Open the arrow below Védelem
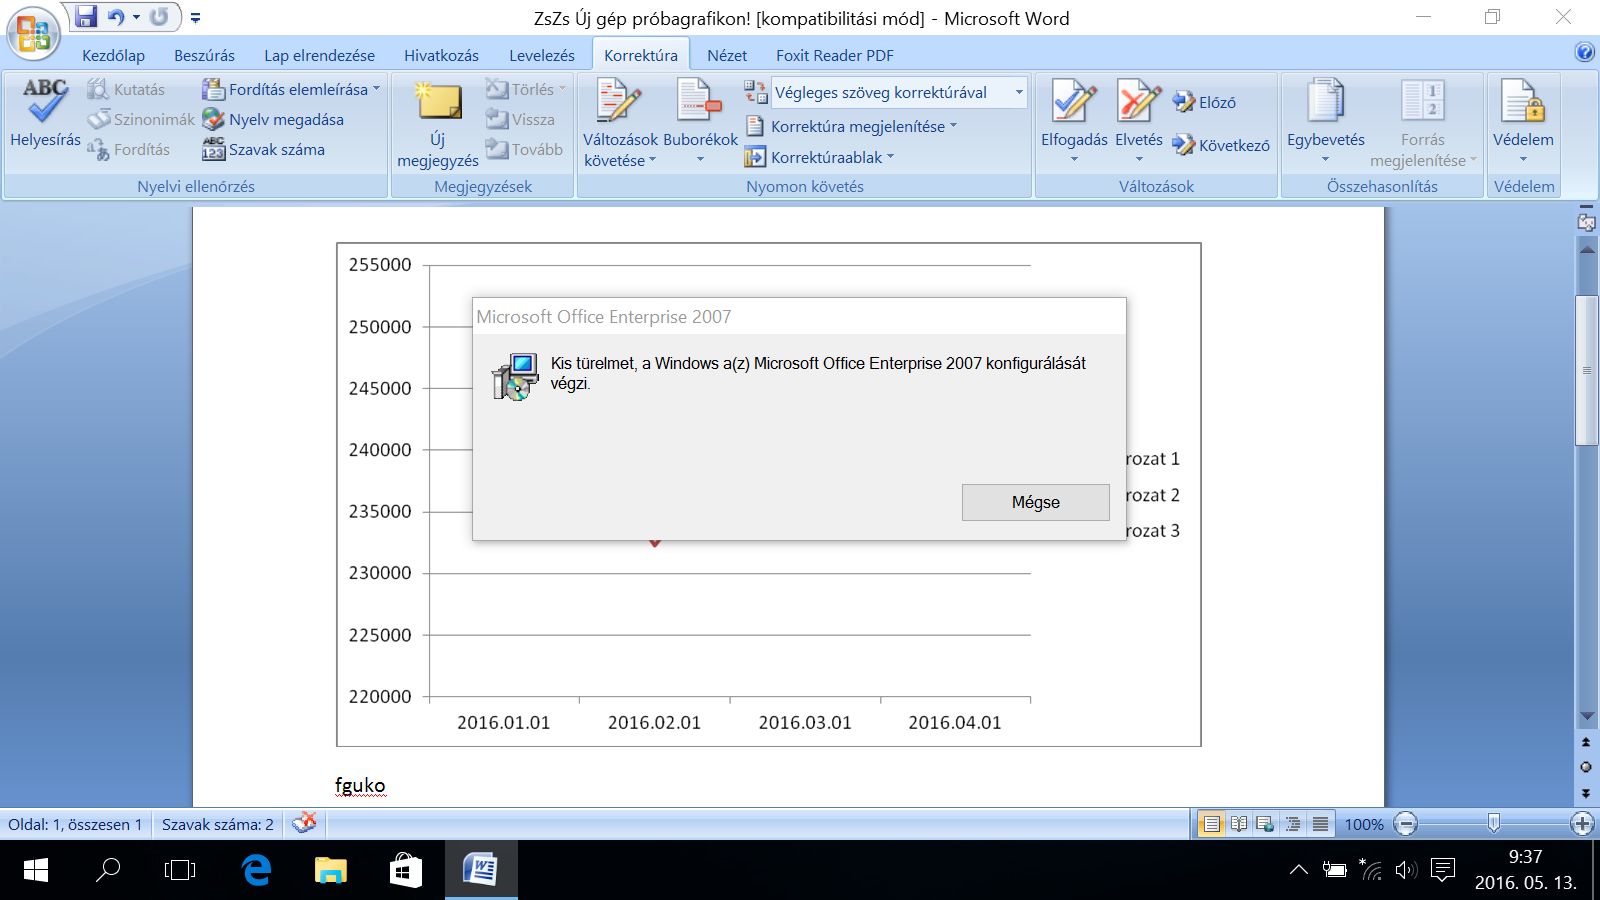 click(x=1523, y=159)
